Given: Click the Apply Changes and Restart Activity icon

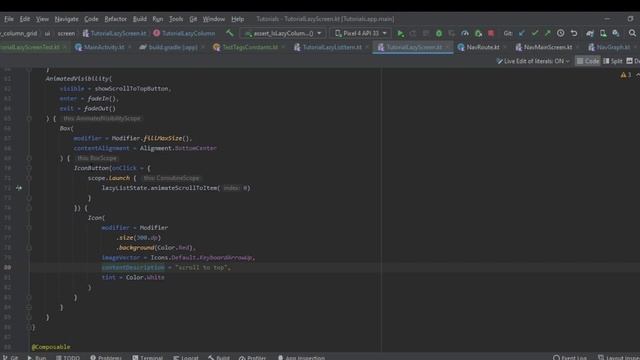Looking at the screenshot, I should point(413,33).
